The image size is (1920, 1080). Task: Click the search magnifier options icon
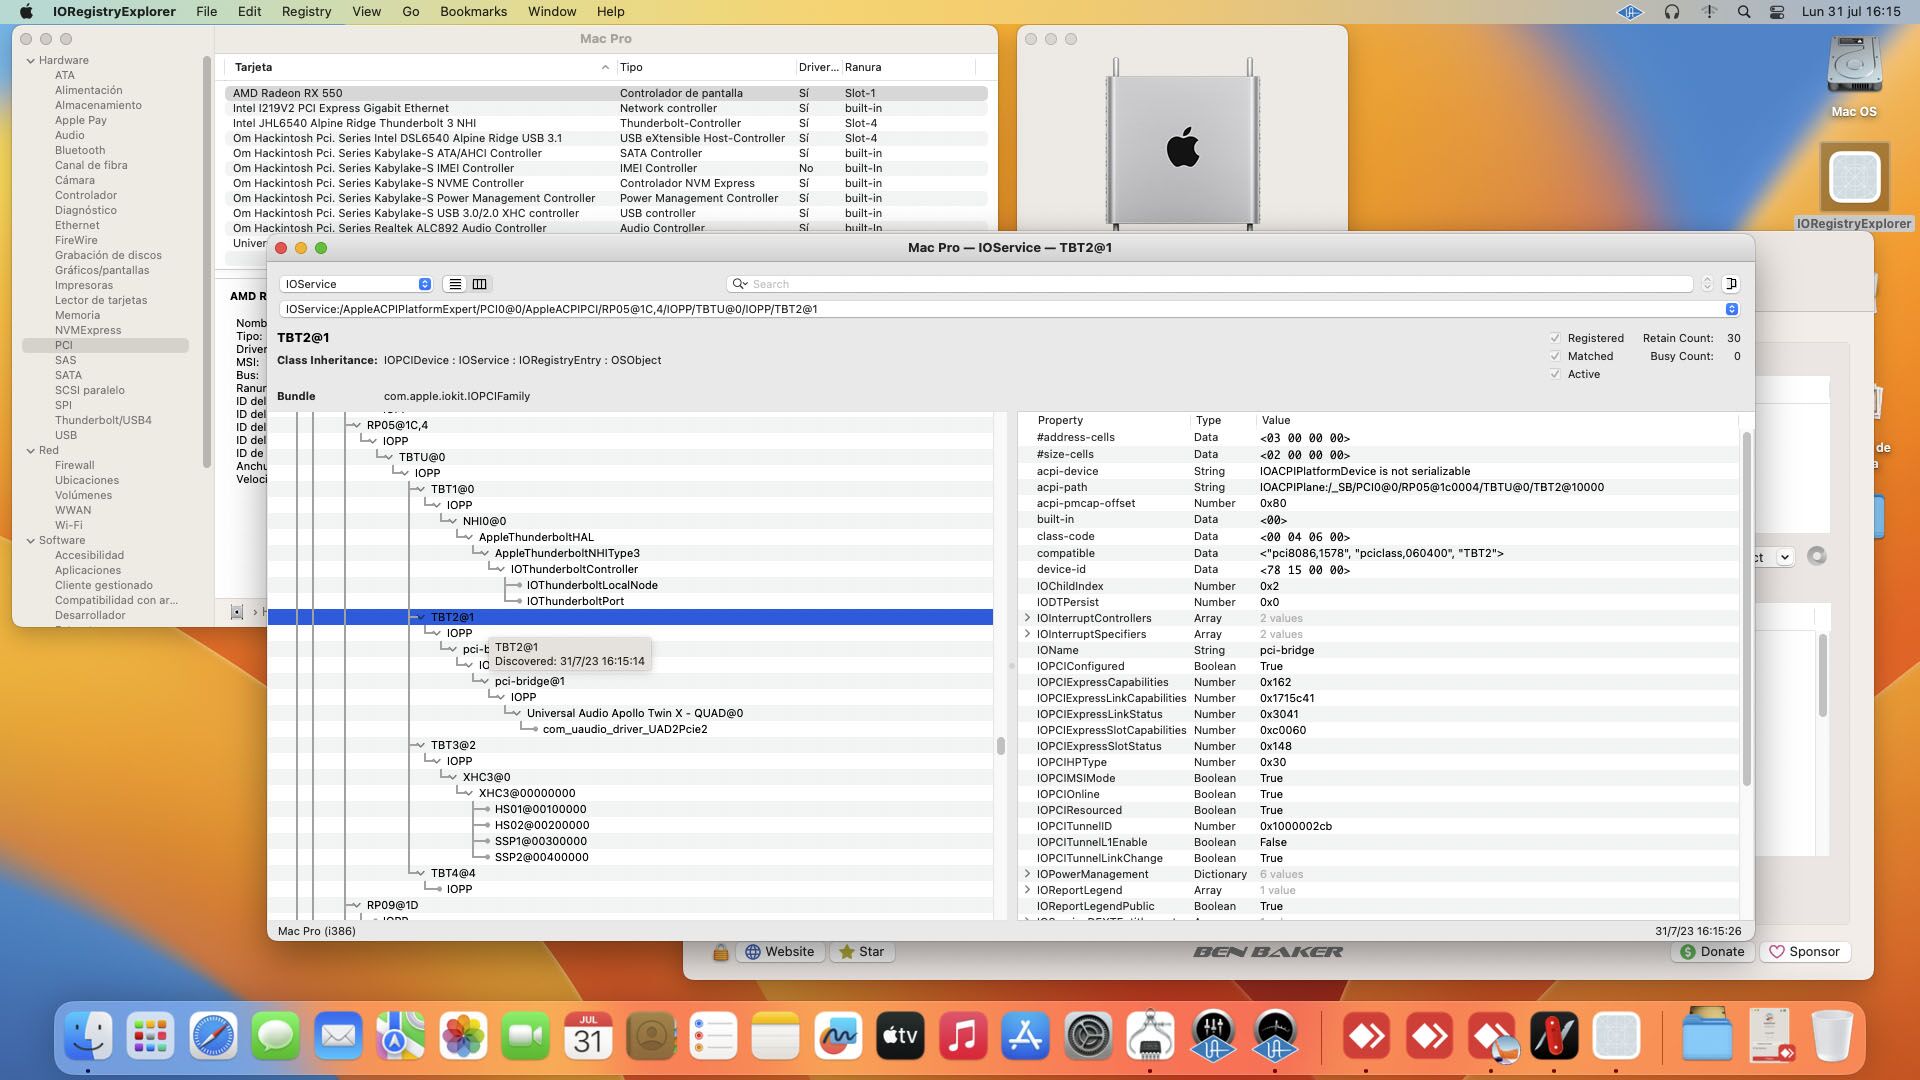click(739, 284)
